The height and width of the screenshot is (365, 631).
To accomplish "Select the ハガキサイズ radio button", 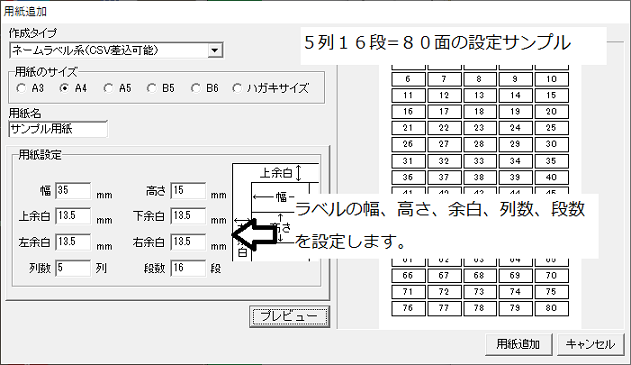I will (x=237, y=88).
